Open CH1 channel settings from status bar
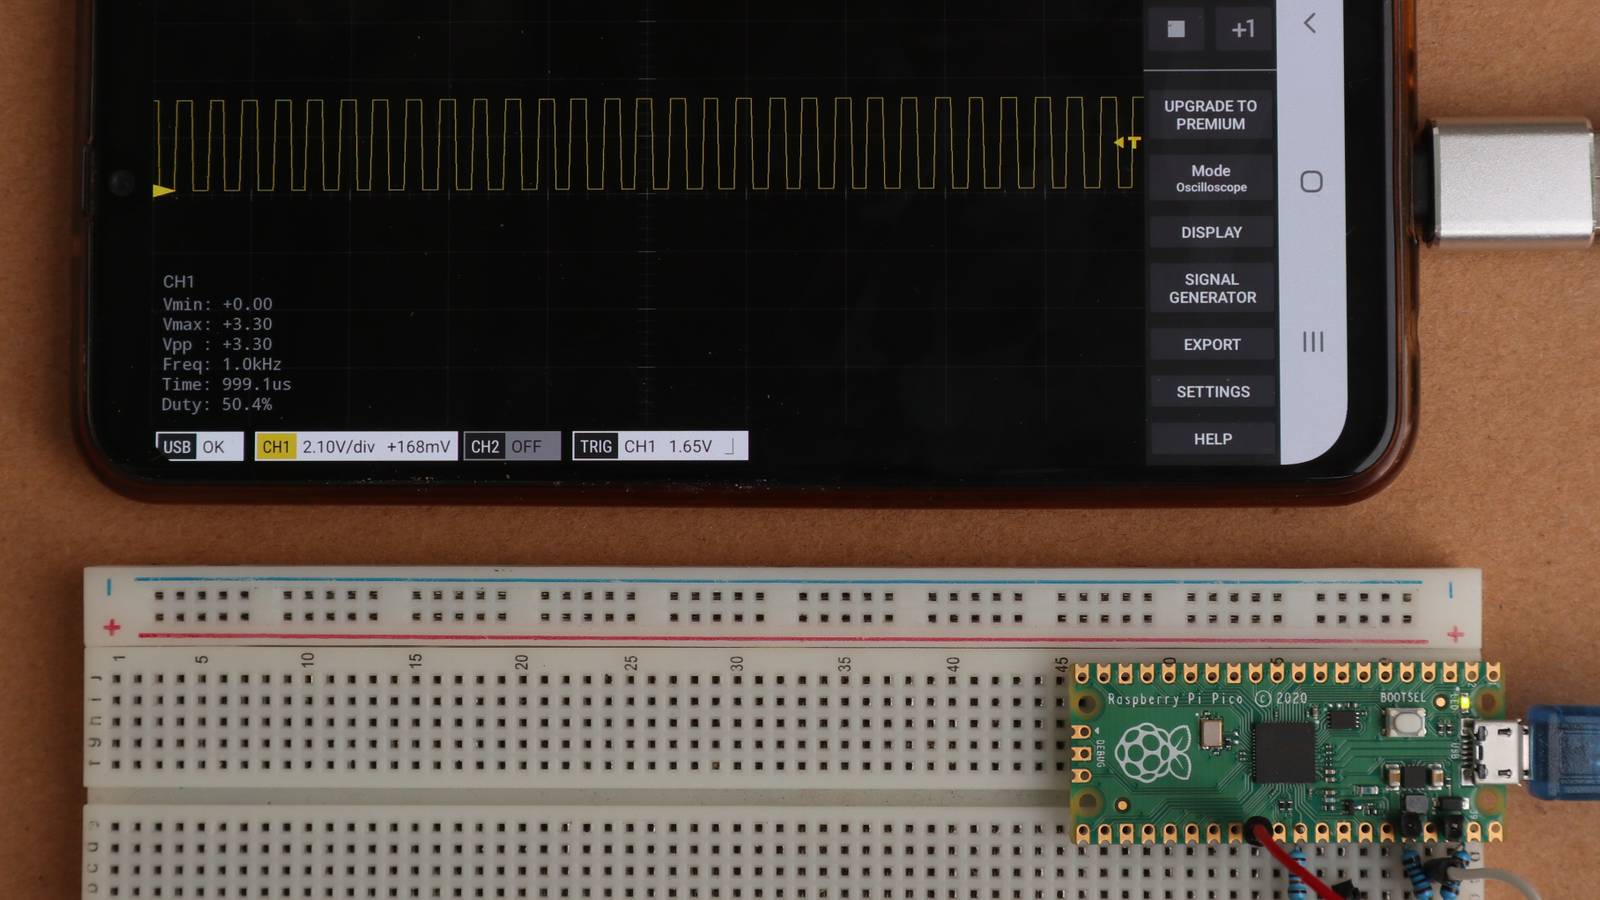The height and width of the screenshot is (900, 1600). (x=276, y=447)
